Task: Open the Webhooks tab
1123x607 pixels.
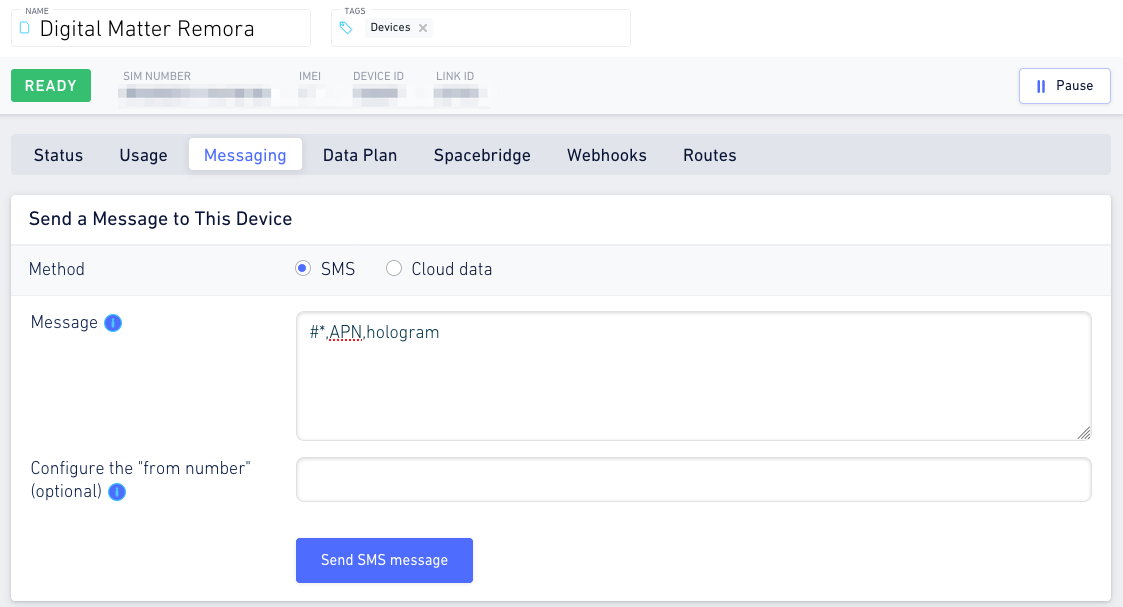Action: point(607,155)
